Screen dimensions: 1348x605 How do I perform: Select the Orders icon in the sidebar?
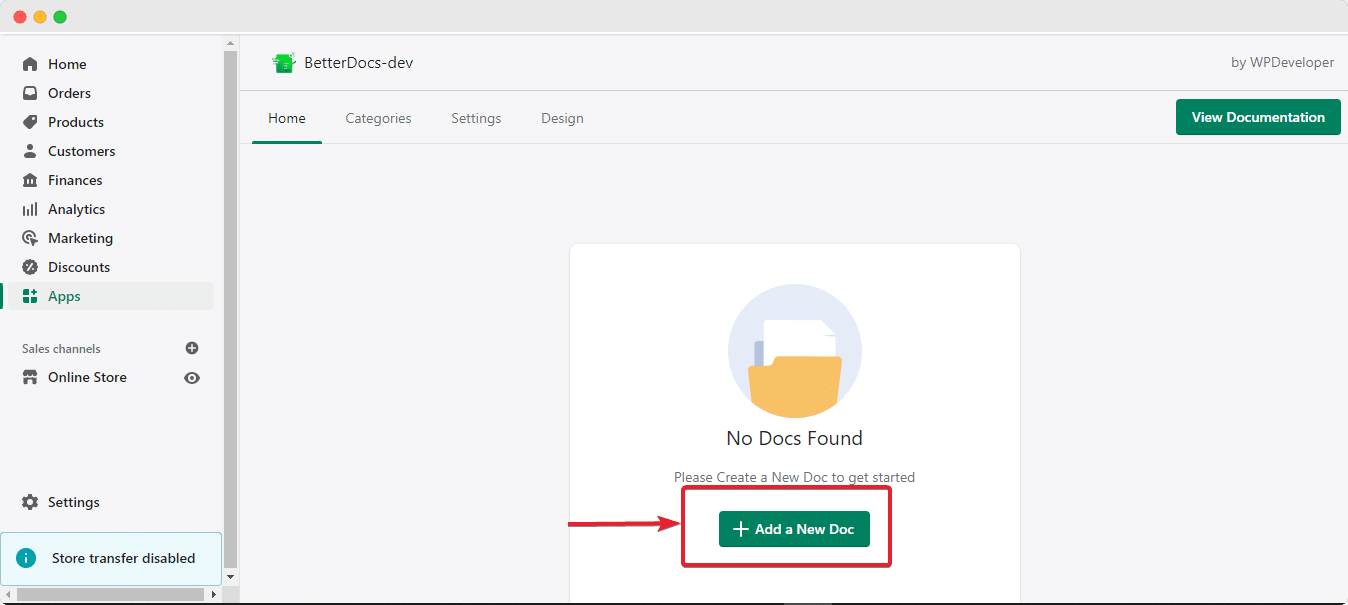30,92
